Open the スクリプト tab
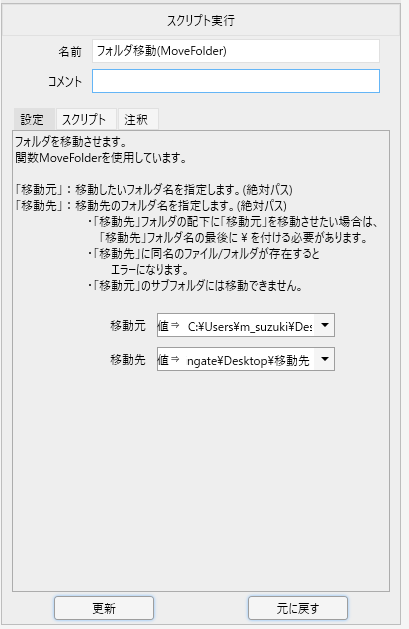This screenshot has height=629, width=409. (x=86, y=119)
